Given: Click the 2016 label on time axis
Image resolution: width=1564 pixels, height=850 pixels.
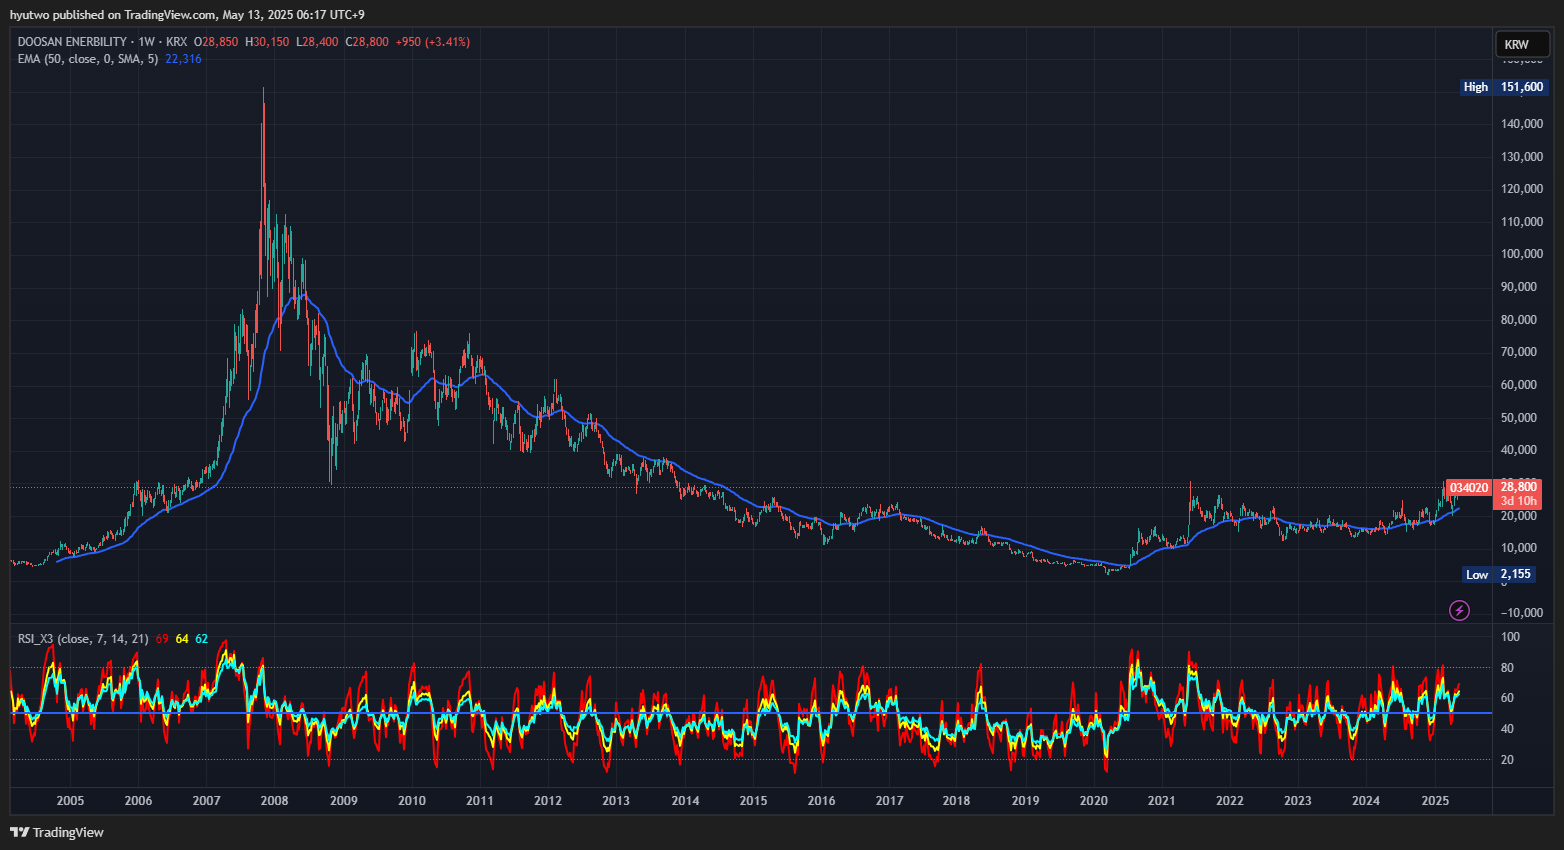Looking at the screenshot, I should [x=821, y=800].
